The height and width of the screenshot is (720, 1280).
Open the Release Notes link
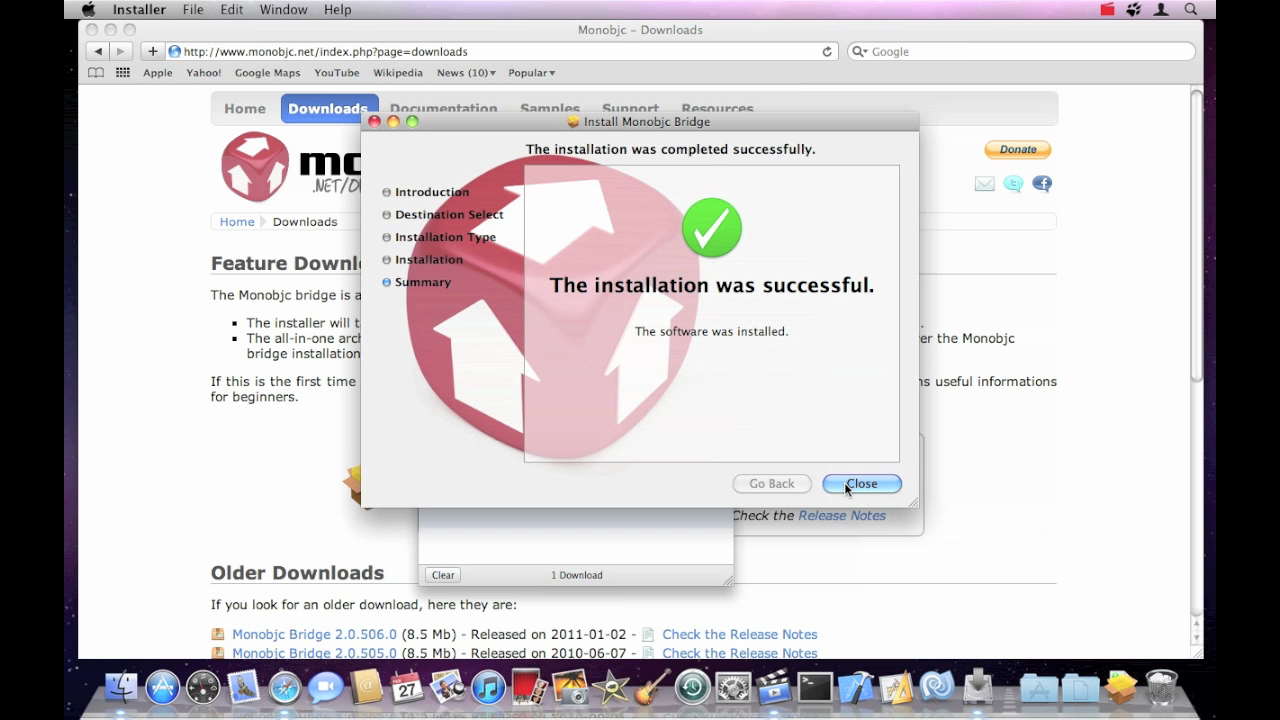coord(841,516)
